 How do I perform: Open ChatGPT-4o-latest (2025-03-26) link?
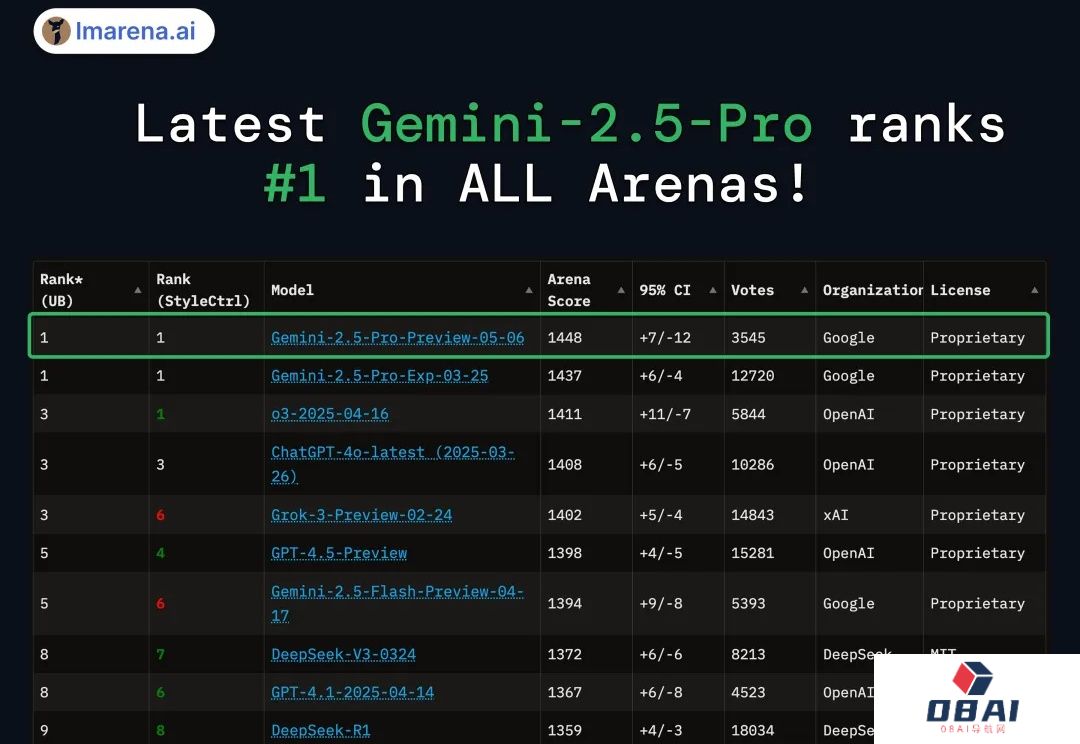(x=393, y=464)
